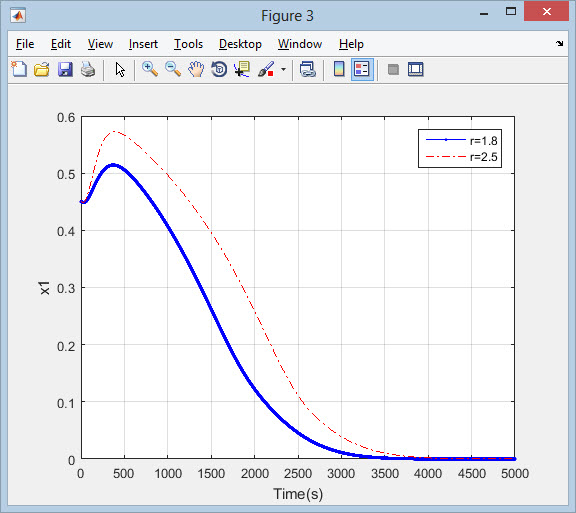This screenshot has width=576, height=513.
Task: Select the Zoom Out magnifier tool
Action: (x=173, y=69)
